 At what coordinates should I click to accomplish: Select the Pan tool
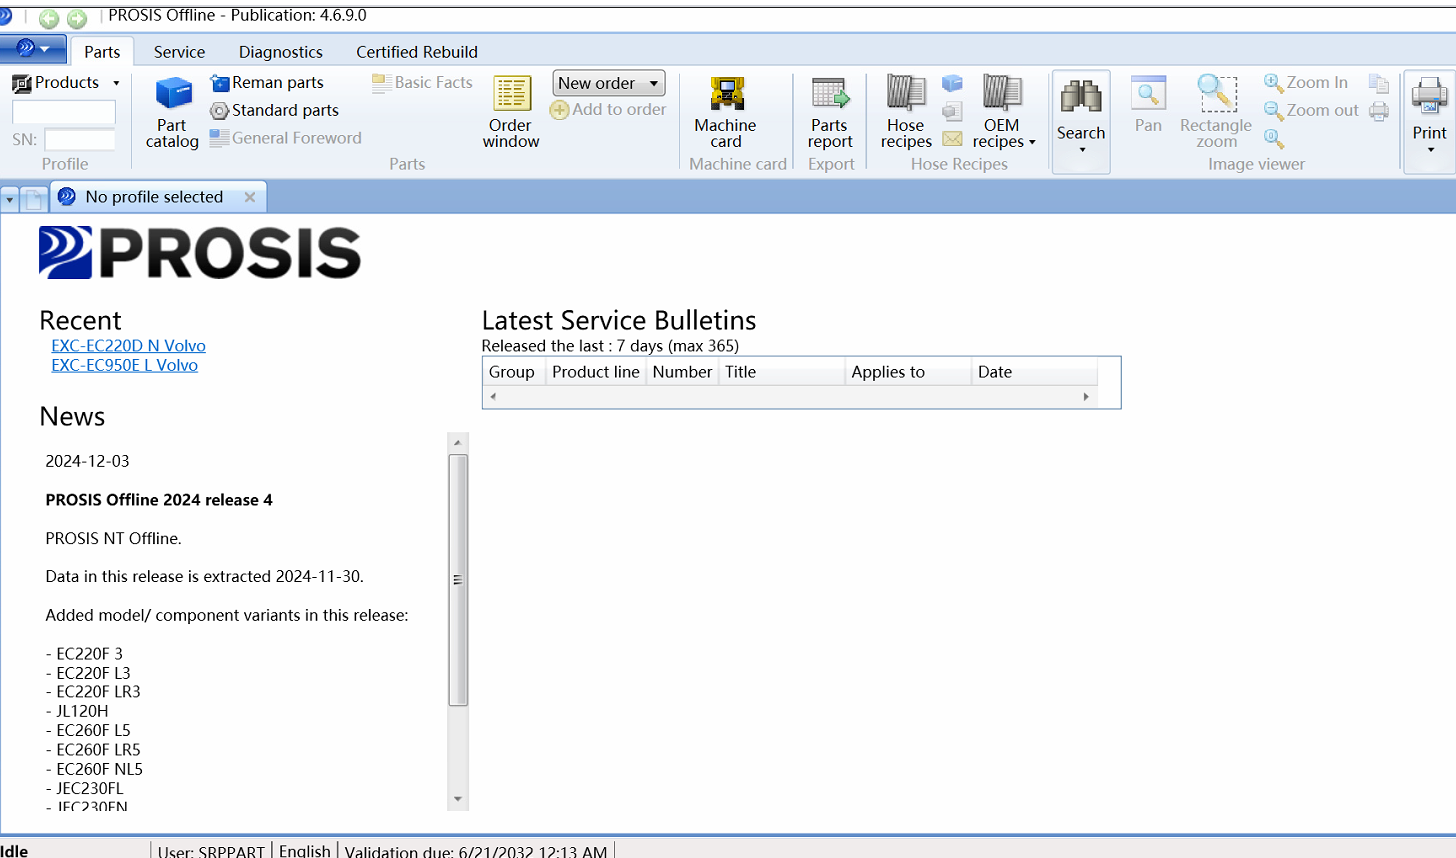click(1148, 105)
